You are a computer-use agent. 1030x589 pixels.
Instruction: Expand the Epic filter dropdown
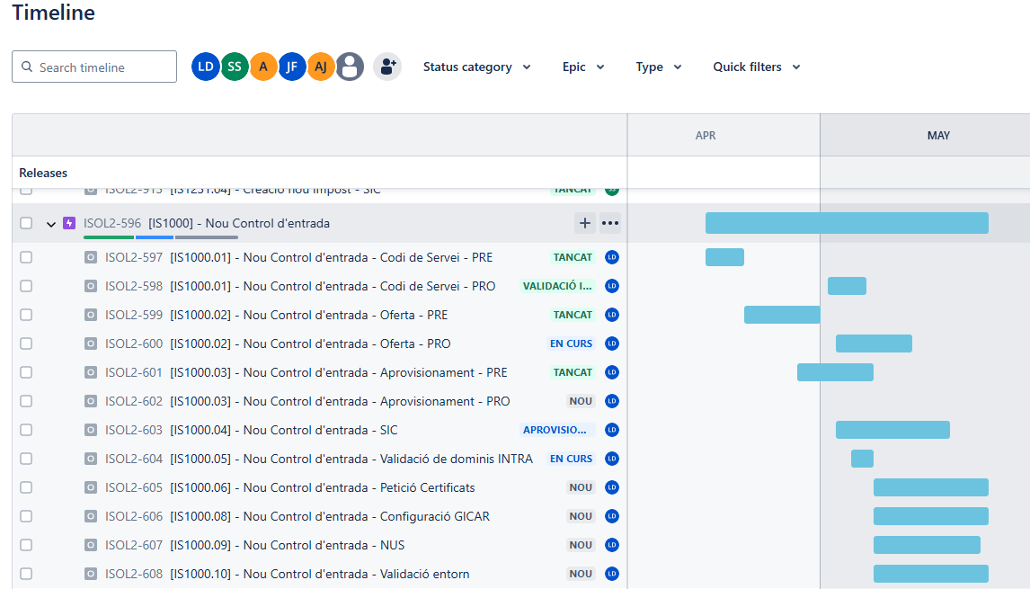point(583,67)
